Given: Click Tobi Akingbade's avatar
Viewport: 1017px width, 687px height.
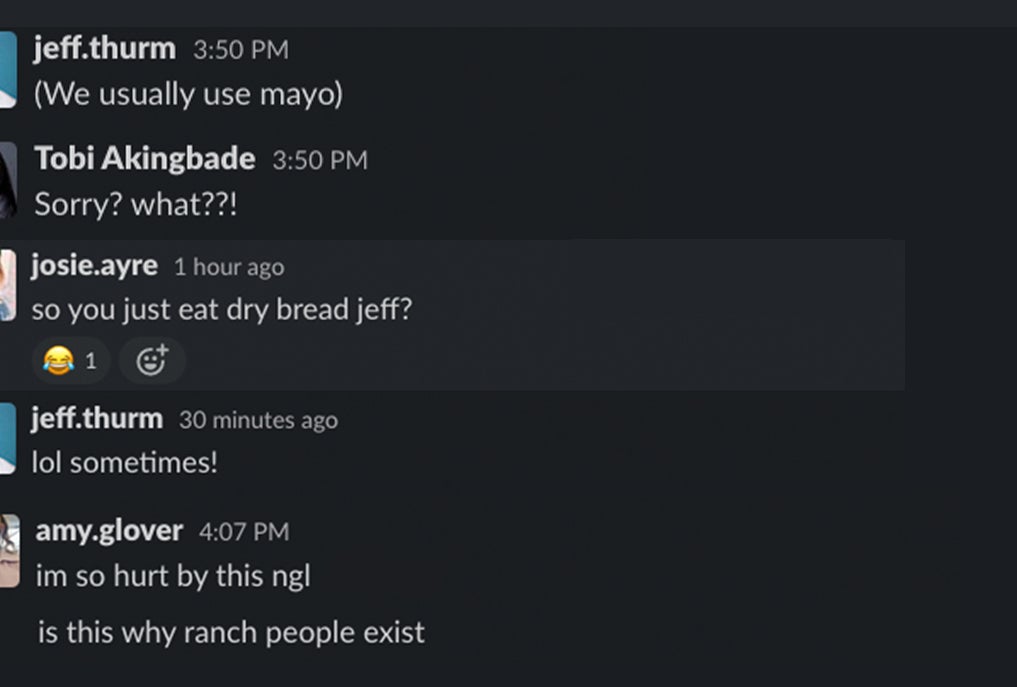Looking at the screenshot, I should point(7,180).
